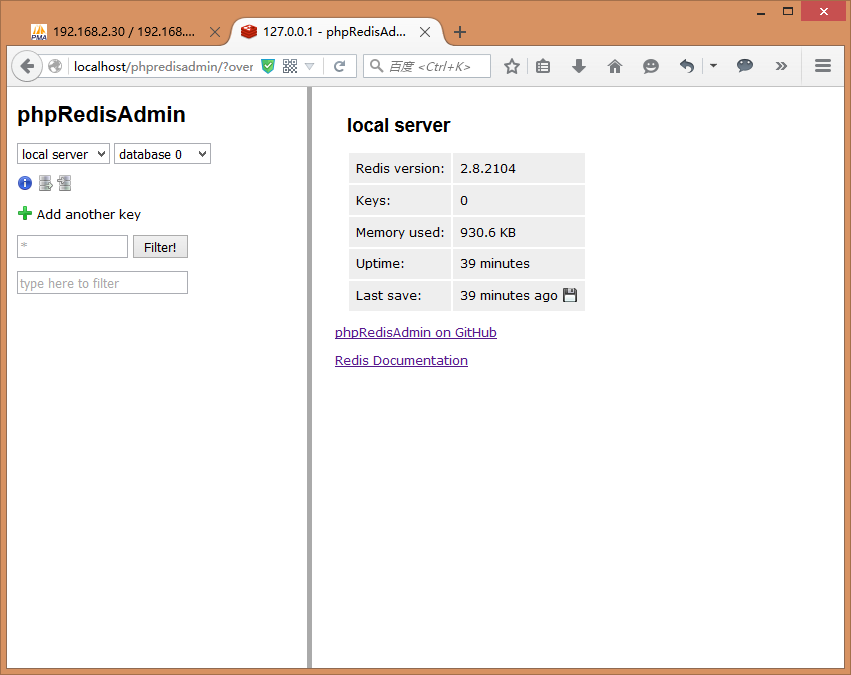Open downloads arrow icon
The height and width of the screenshot is (675, 851).
click(x=579, y=66)
